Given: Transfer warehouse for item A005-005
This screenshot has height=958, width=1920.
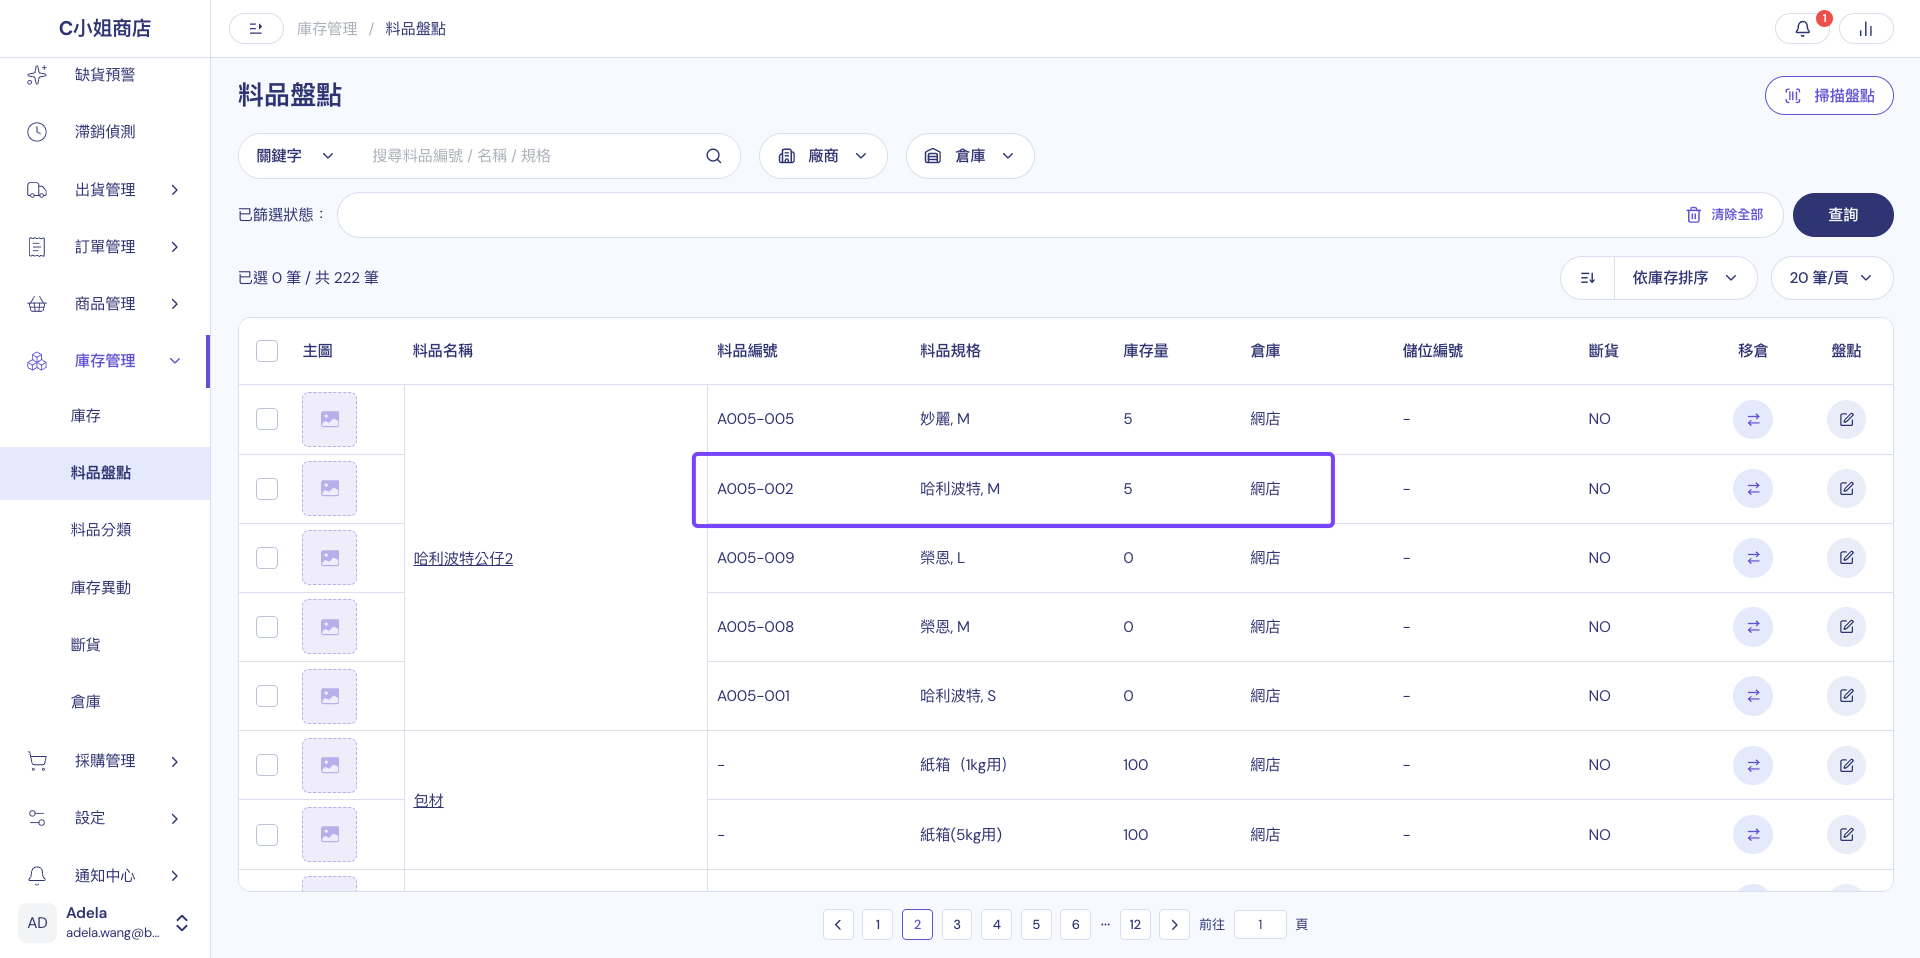Looking at the screenshot, I should point(1753,419).
